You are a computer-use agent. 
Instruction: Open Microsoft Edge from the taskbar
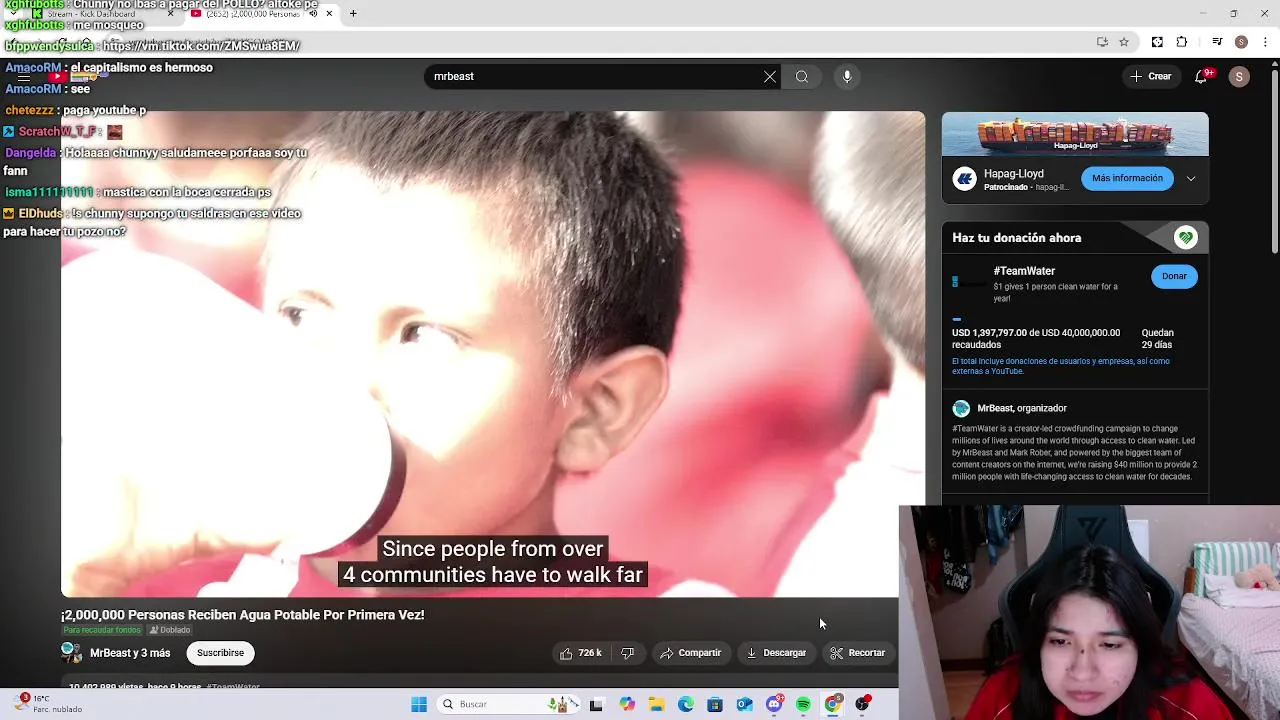[x=686, y=704]
